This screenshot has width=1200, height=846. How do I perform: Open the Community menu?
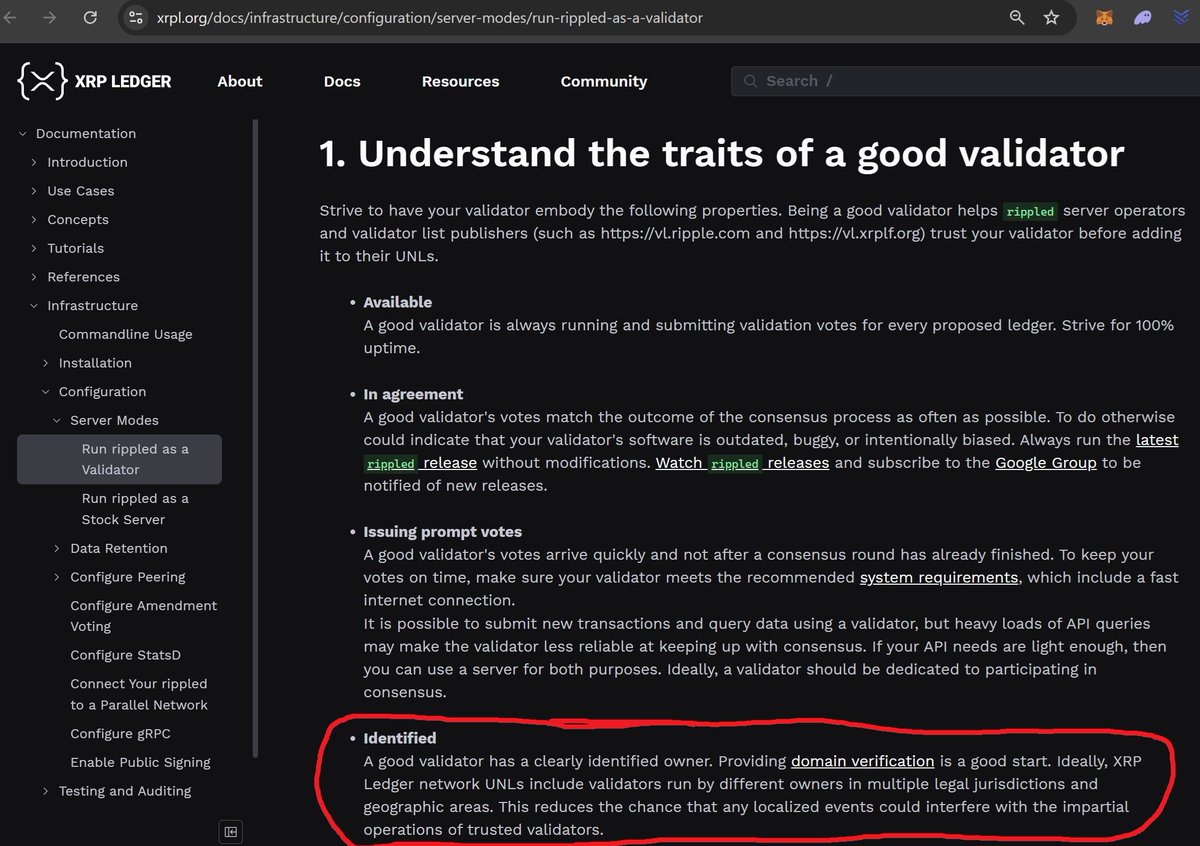coord(604,81)
